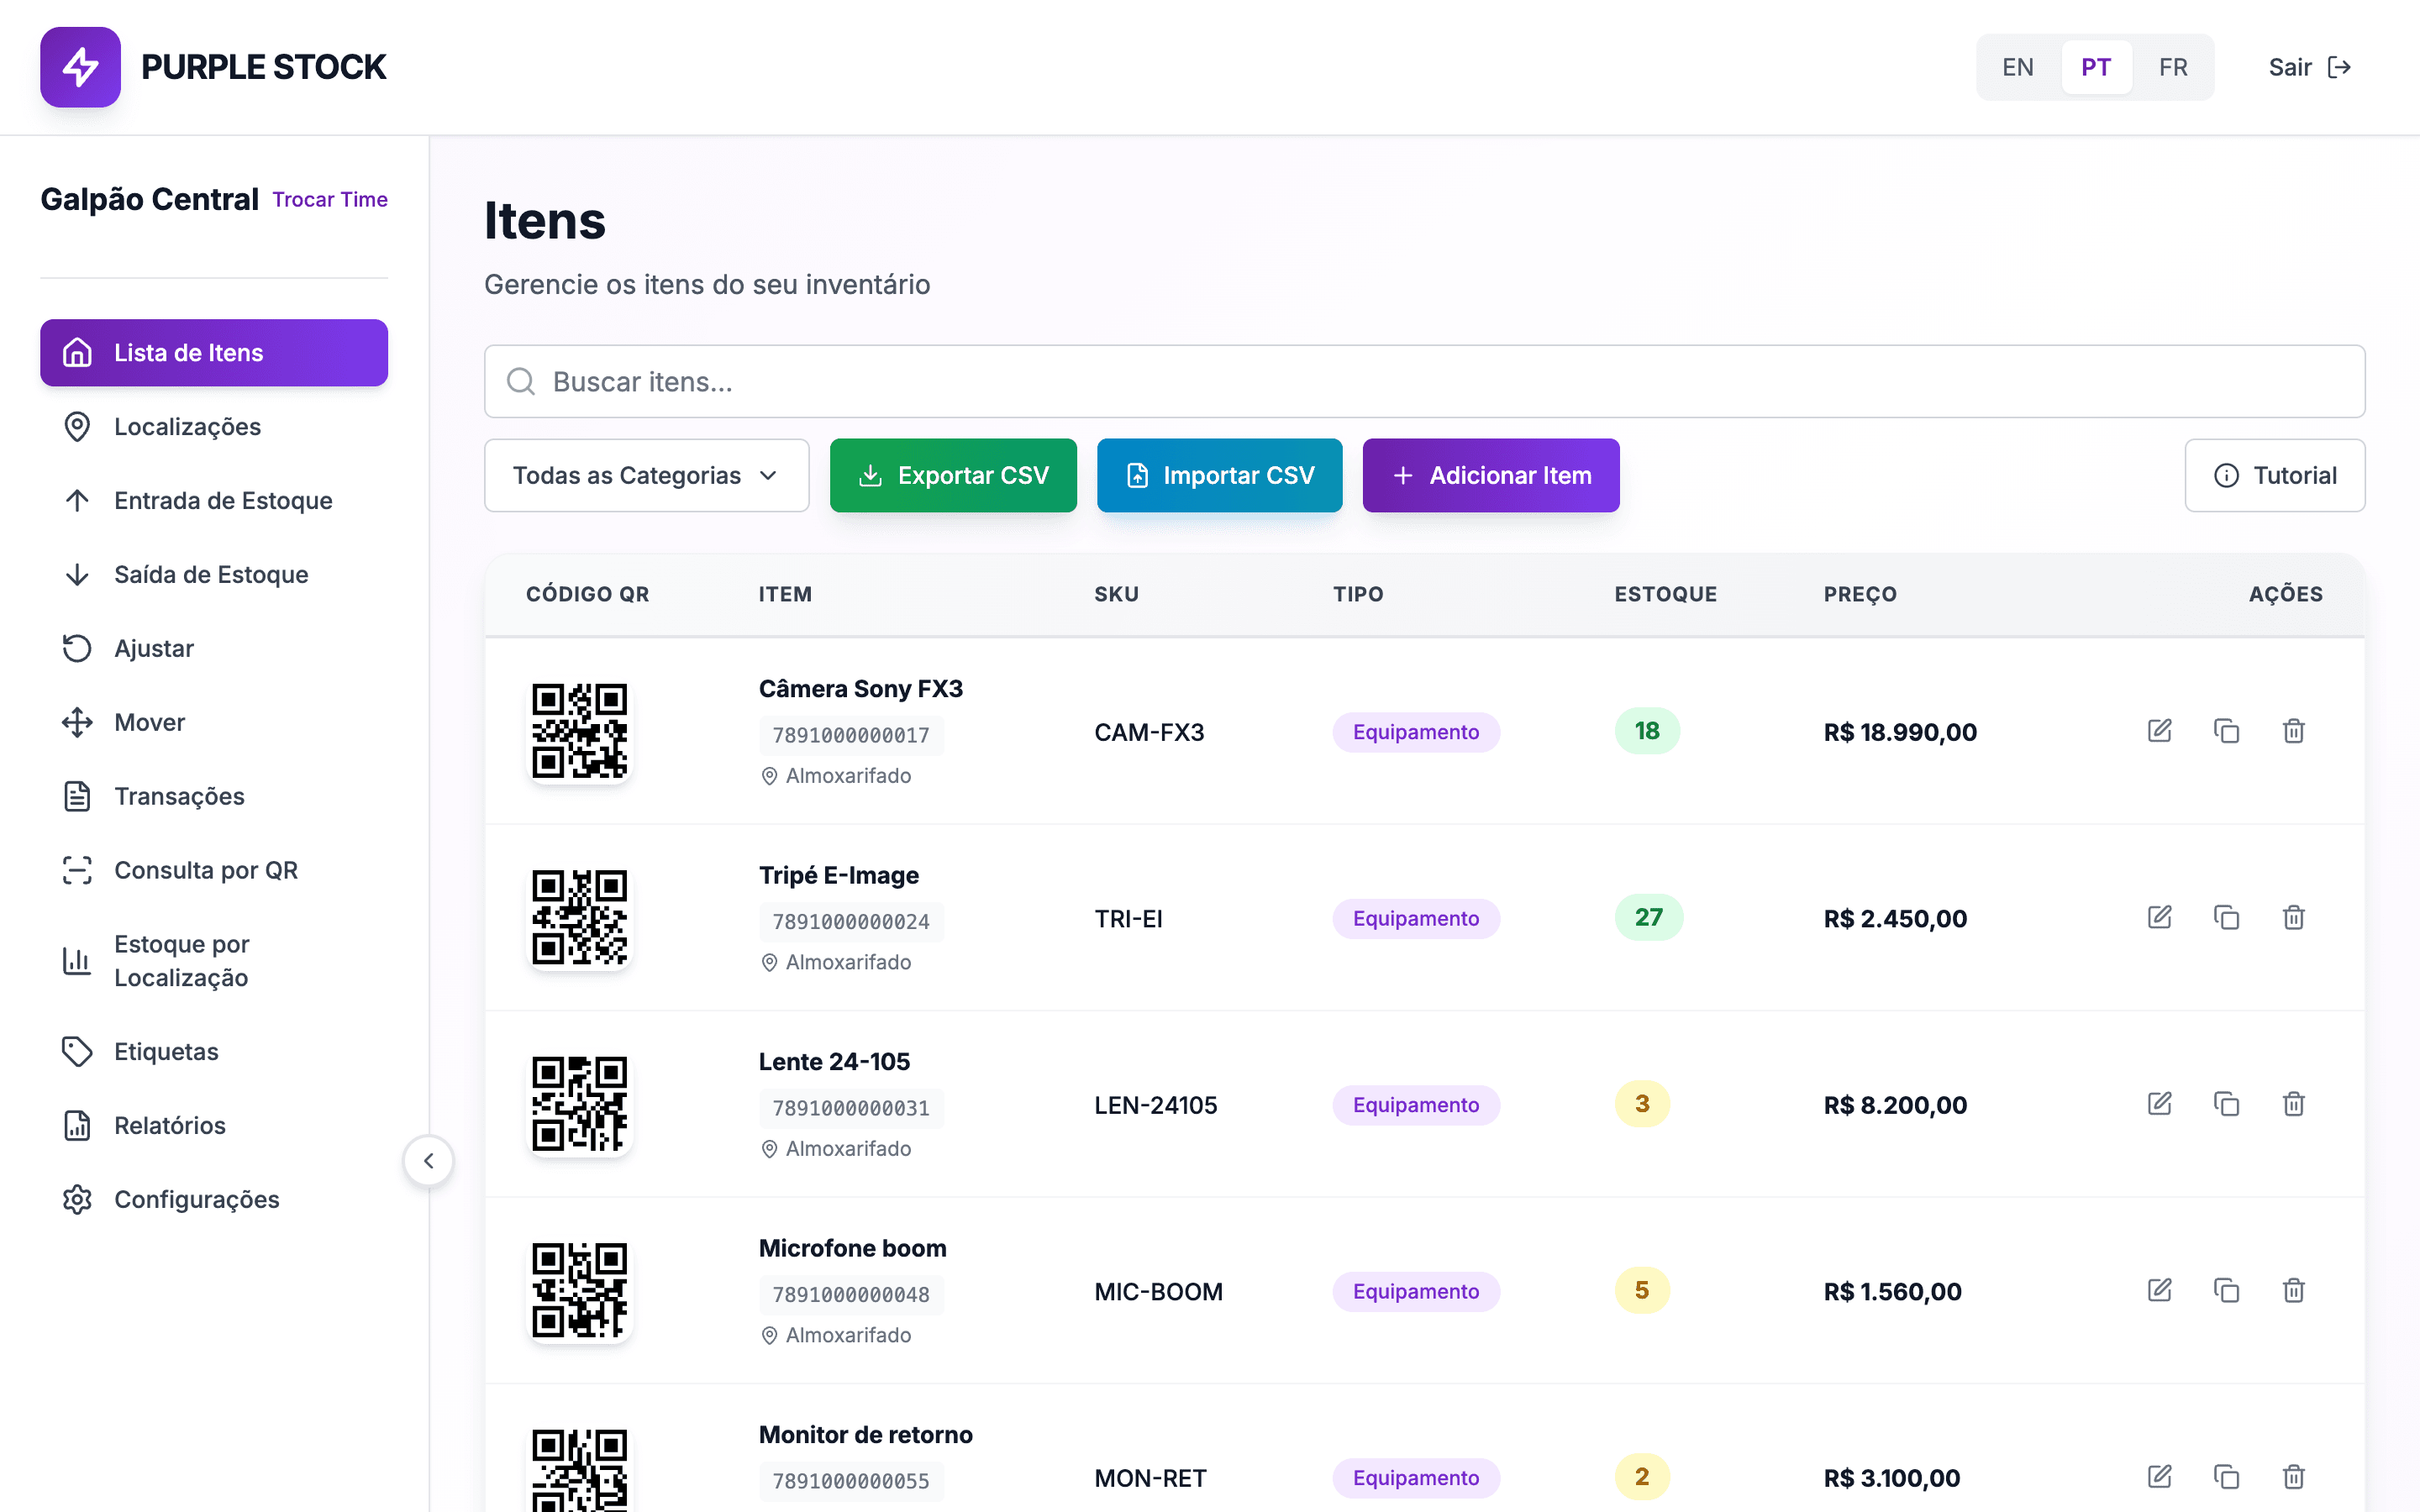
Task: Open Entrada de Estoque
Action: pyautogui.click(x=214, y=501)
